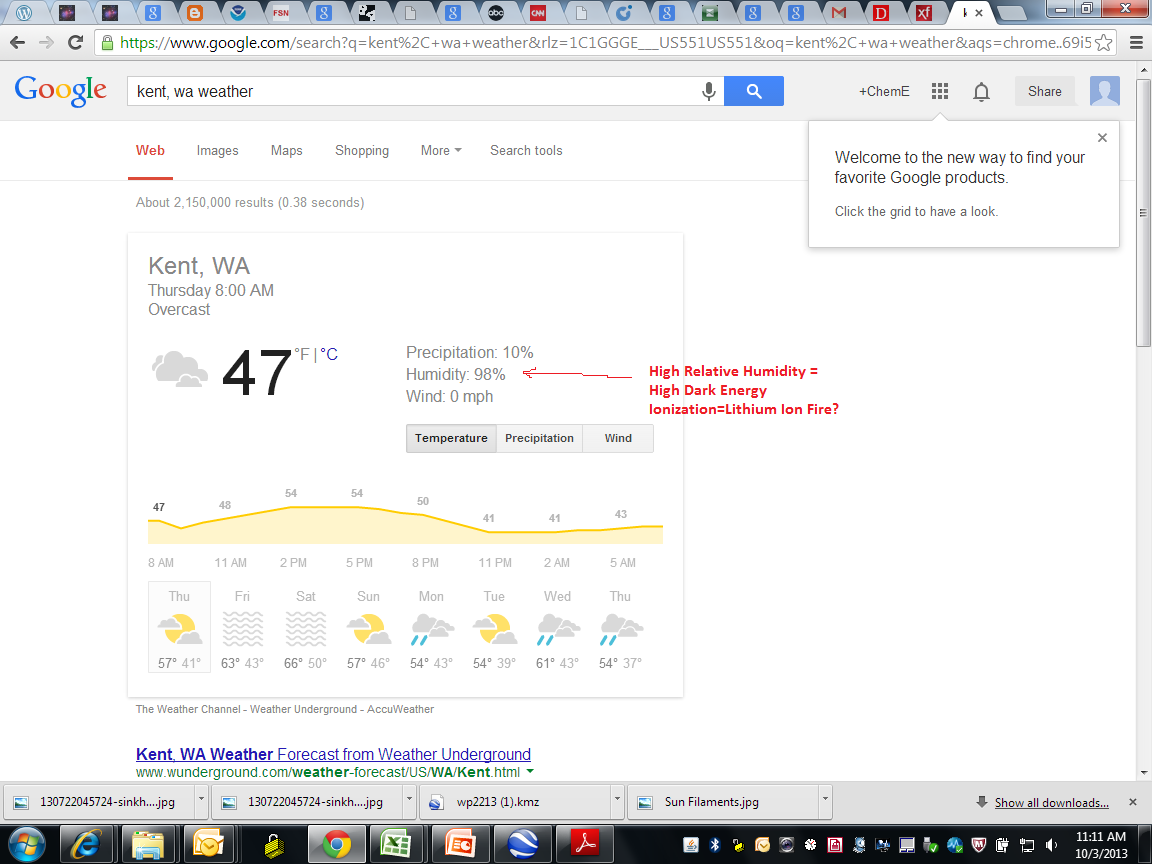This screenshot has height=864, width=1152.
Task: Launch Google Chrome from the taskbar
Action: tap(335, 845)
